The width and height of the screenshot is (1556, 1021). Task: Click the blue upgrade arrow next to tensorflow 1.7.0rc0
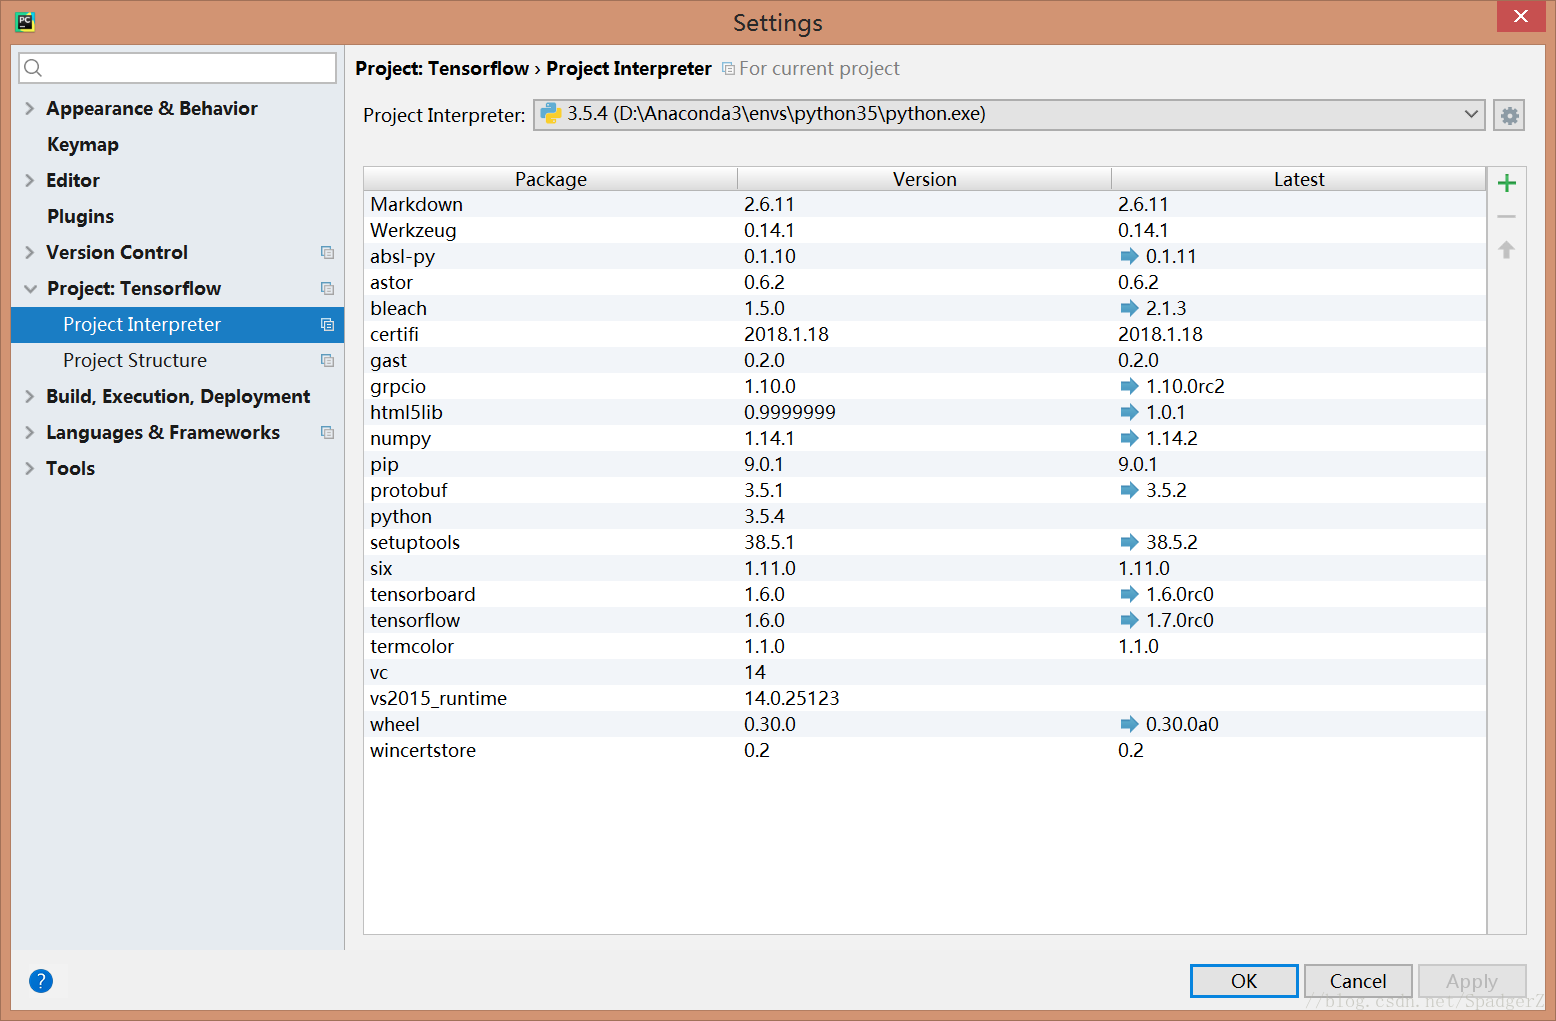point(1129,620)
